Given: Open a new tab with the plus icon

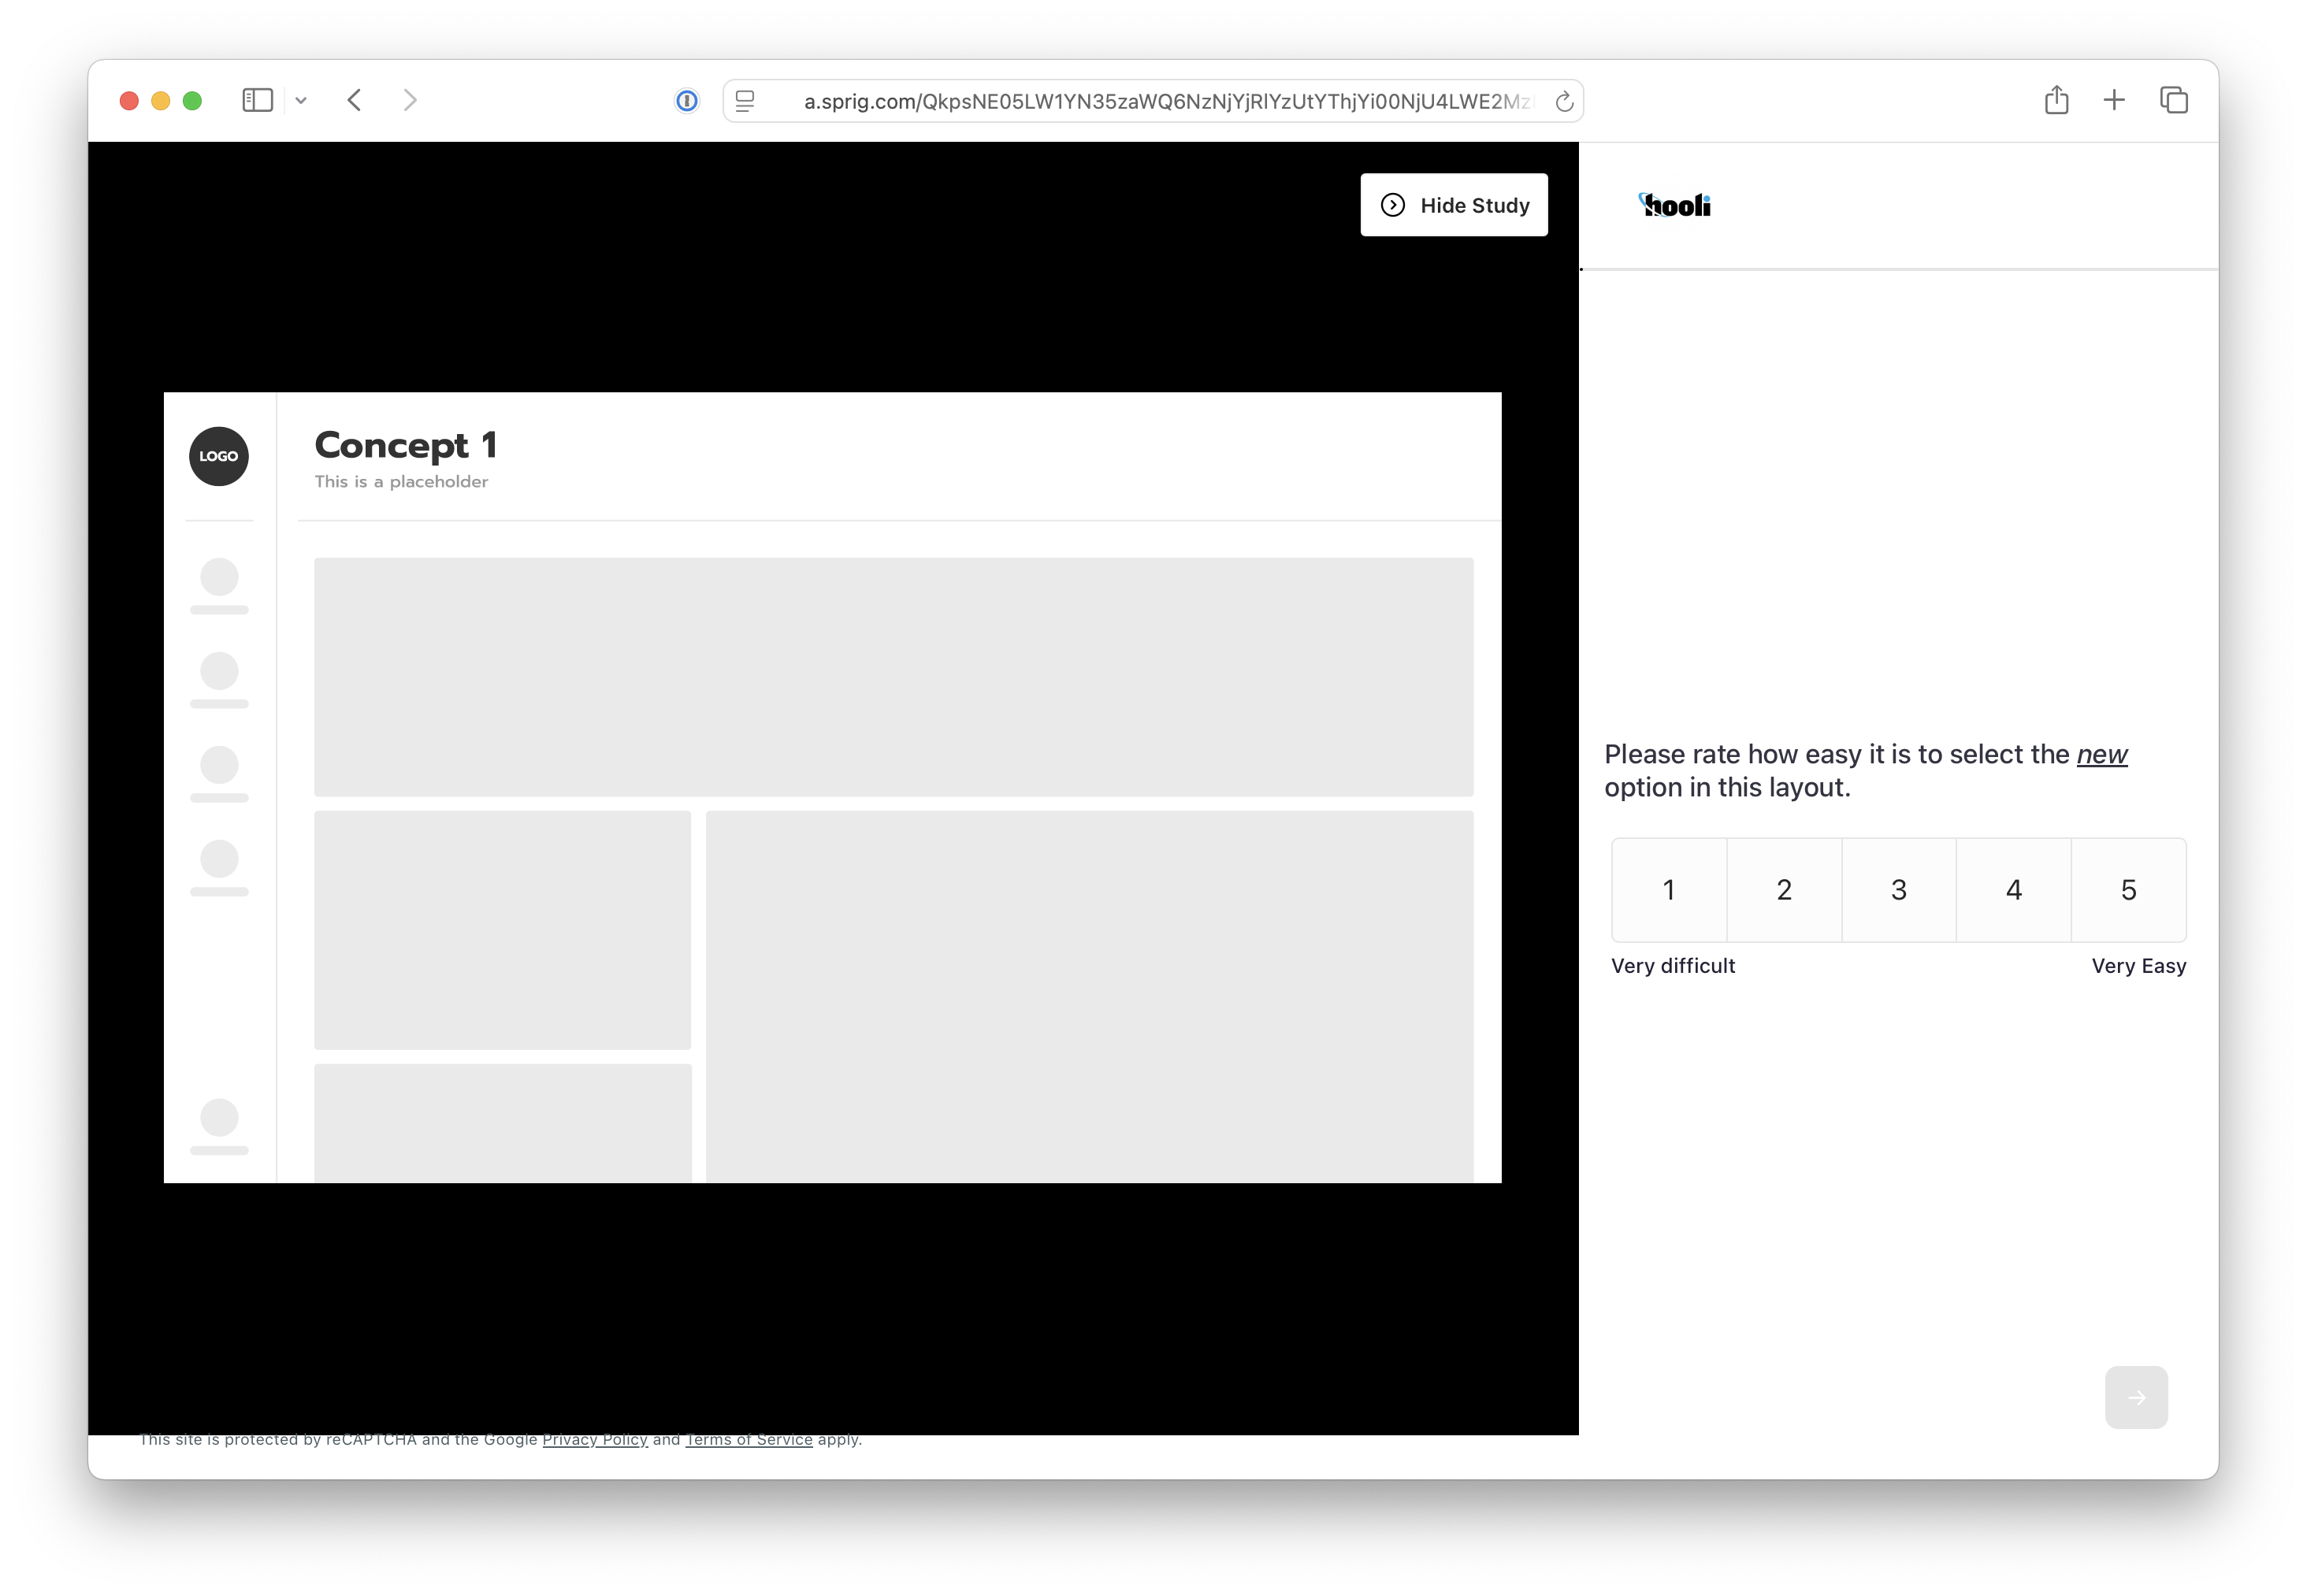Looking at the screenshot, I should pos(2114,100).
